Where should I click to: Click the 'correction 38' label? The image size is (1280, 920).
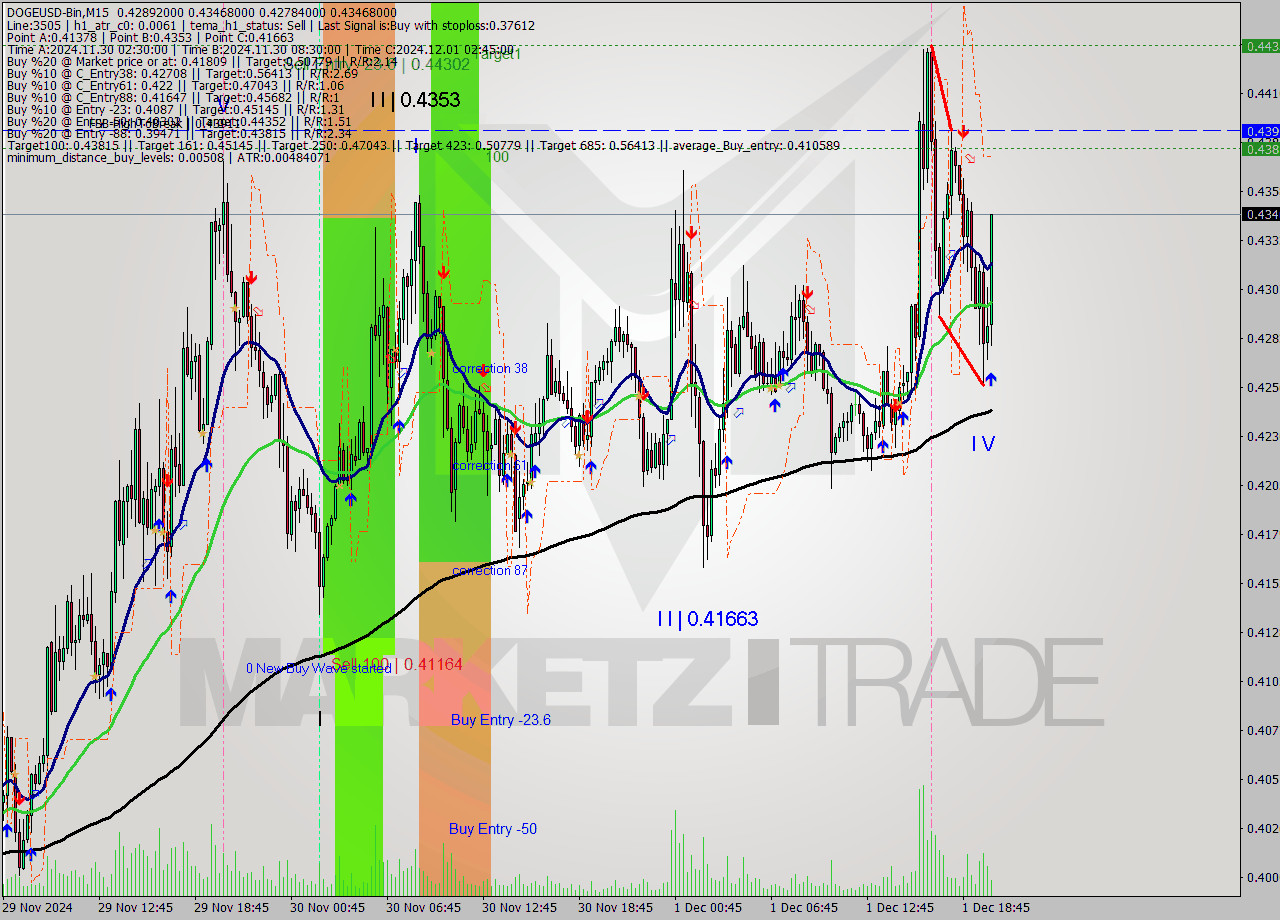point(490,368)
